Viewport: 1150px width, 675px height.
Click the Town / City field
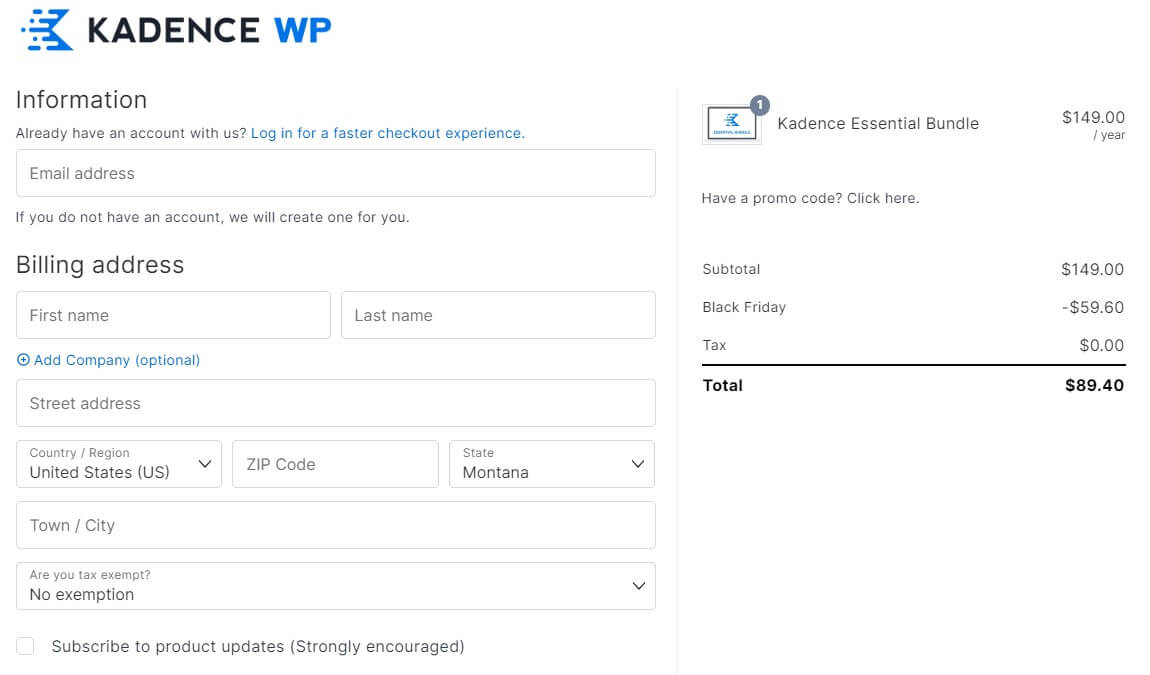pos(336,525)
